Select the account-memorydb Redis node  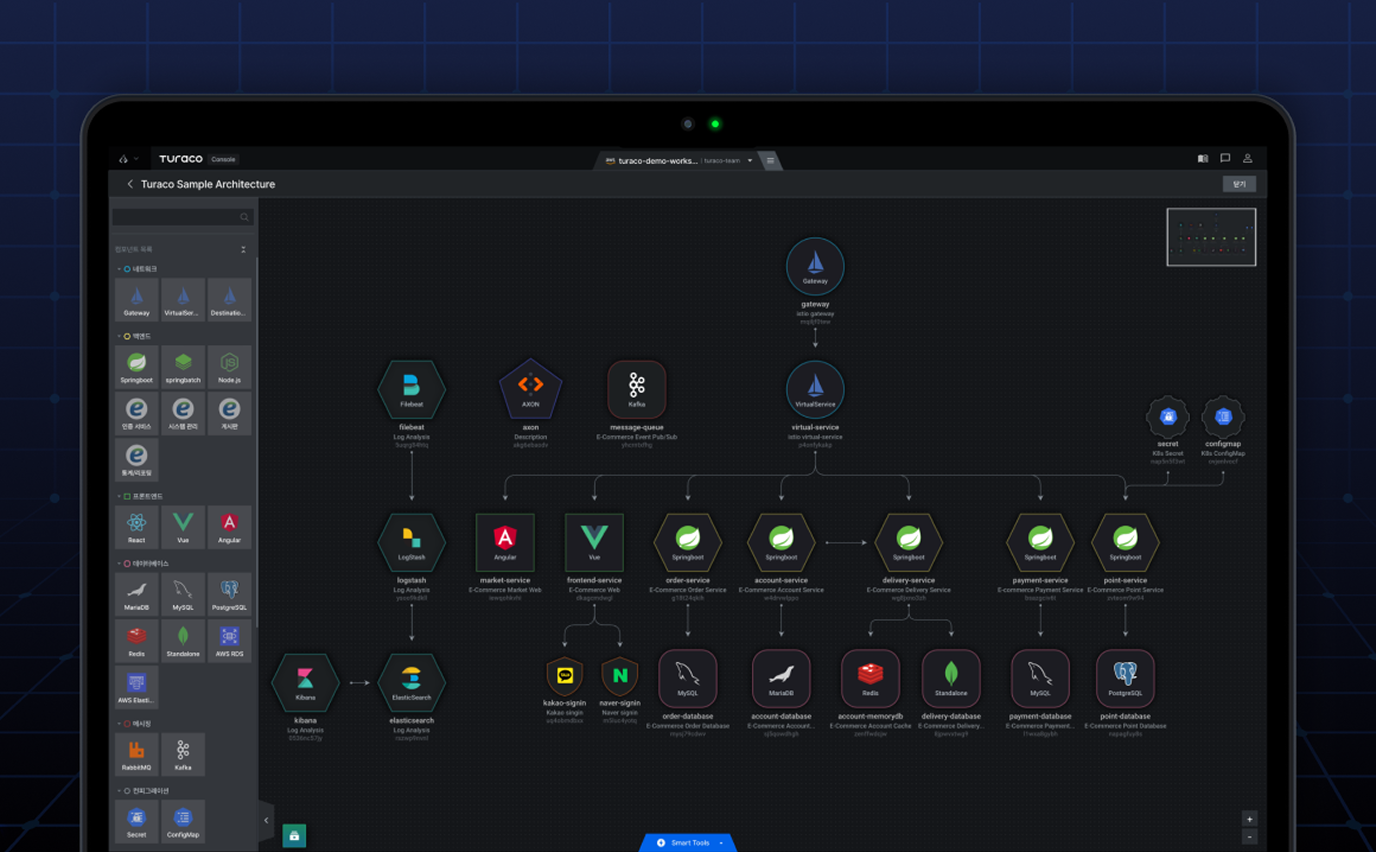tap(870, 678)
